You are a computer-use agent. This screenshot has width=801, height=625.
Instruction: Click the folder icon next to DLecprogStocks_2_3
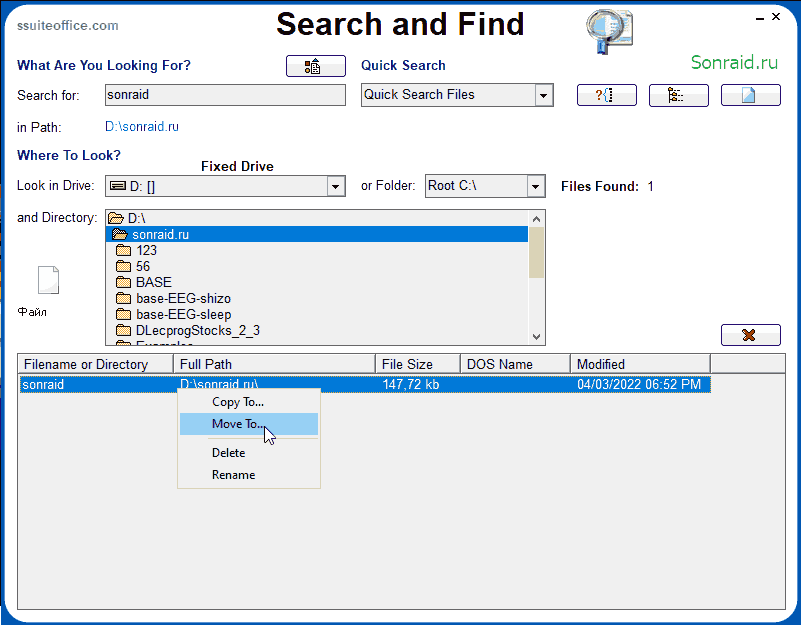[x=124, y=331]
